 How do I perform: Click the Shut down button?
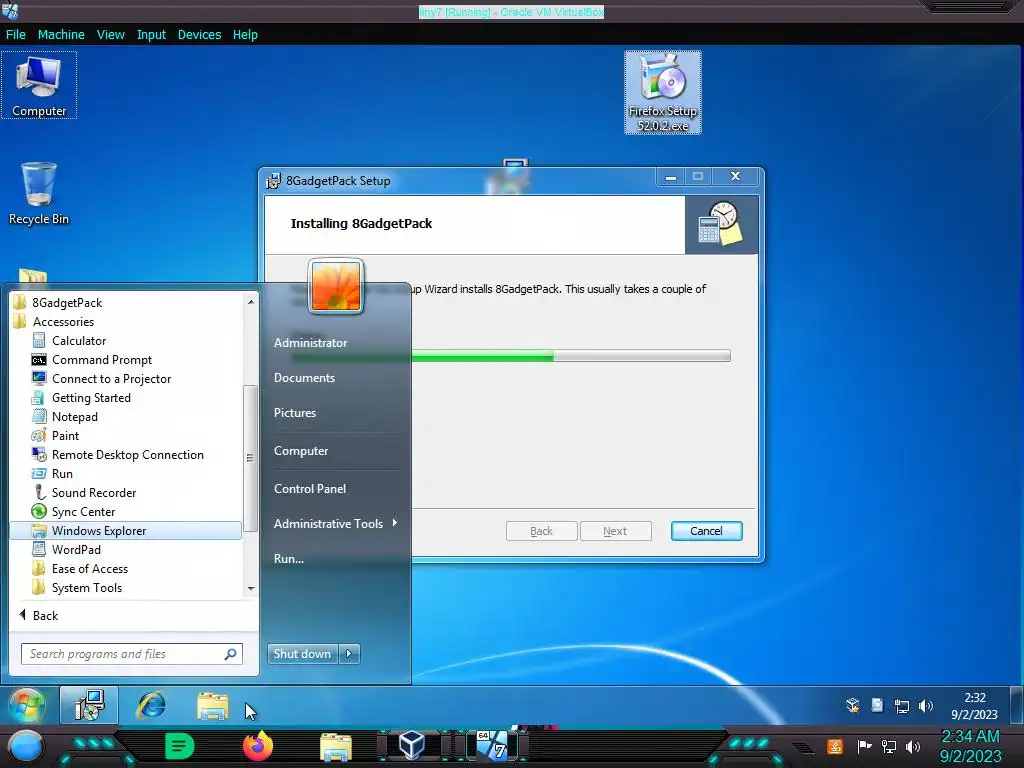303,654
